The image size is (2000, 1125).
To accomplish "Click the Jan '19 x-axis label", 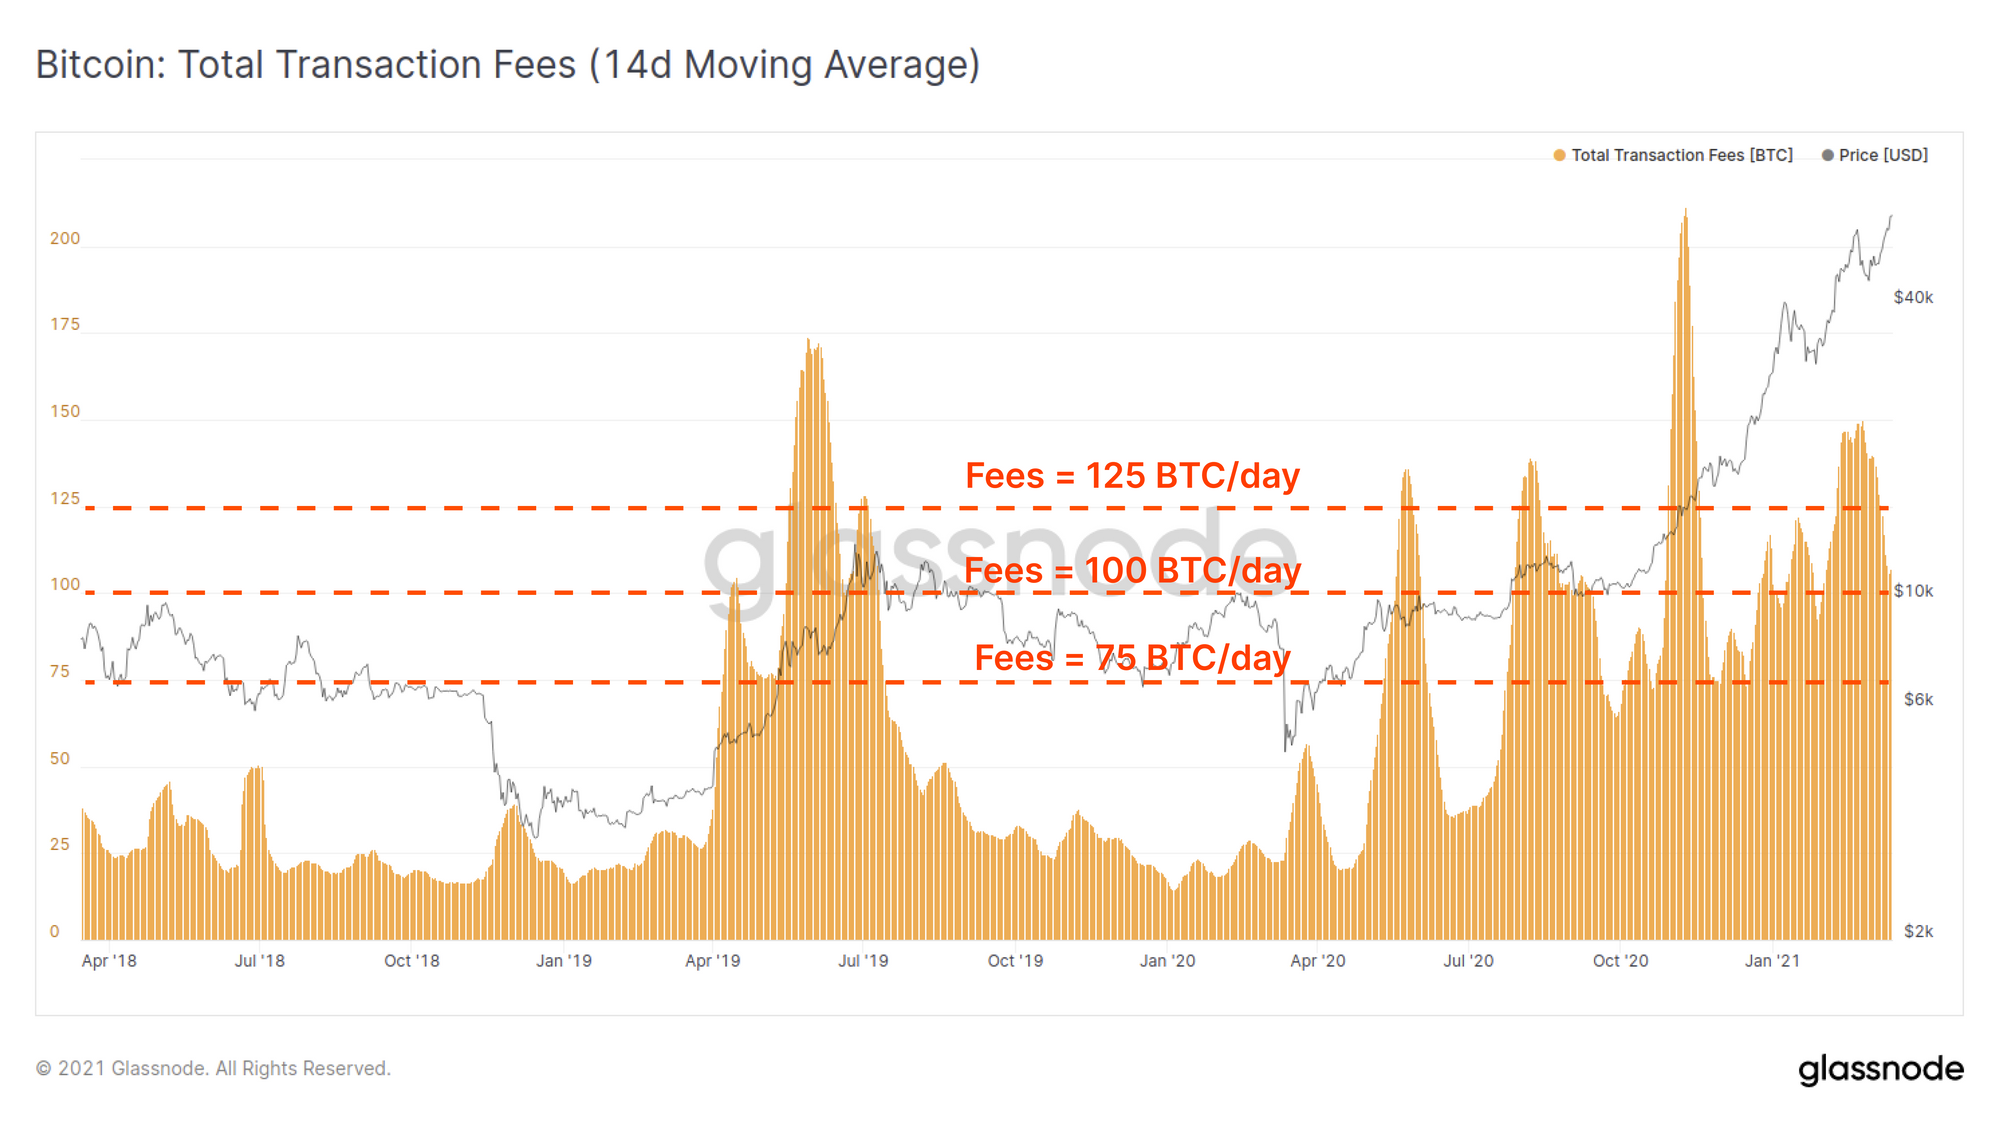I will click(563, 961).
